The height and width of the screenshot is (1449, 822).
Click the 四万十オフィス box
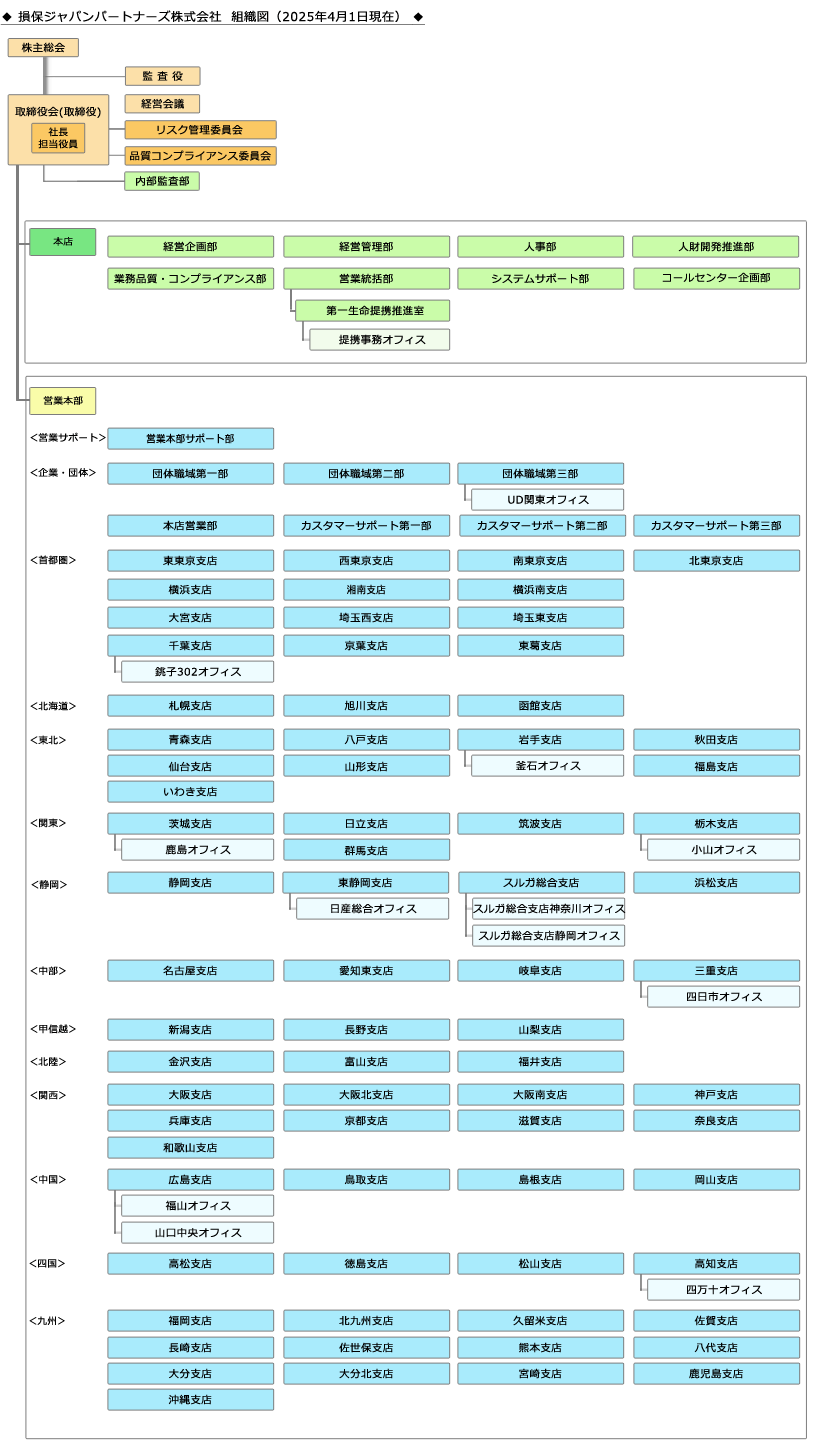click(723, 1290)
